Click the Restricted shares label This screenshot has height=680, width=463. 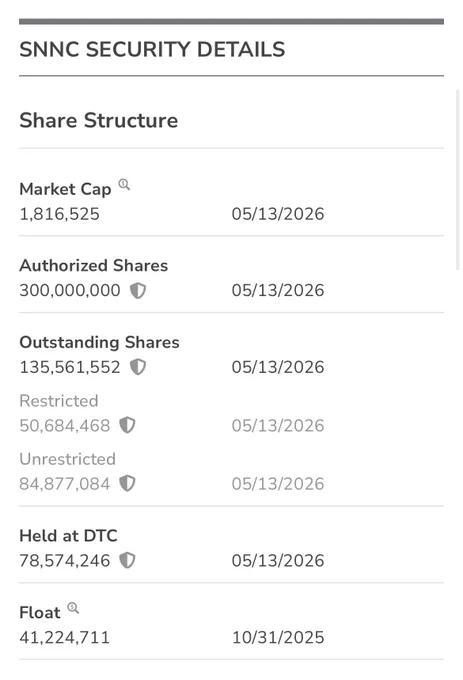[x=59, y=401]
